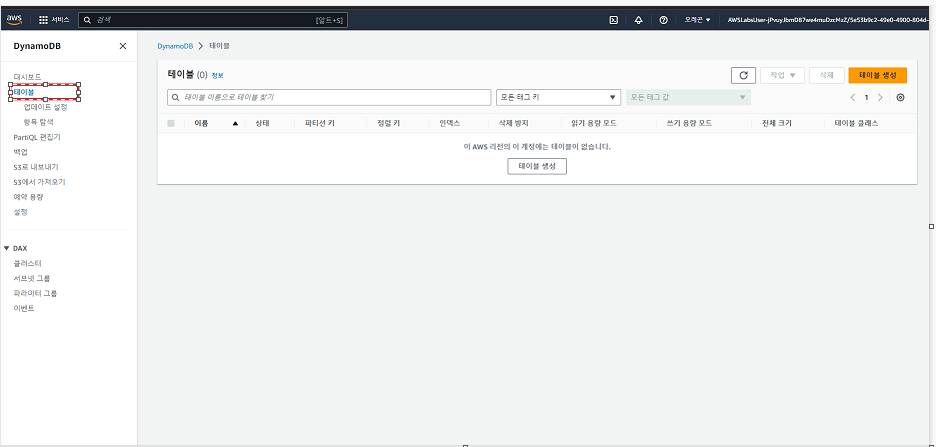Click the 전체 크기 column header
Screen dimensions: 936x447
[777, 124]
